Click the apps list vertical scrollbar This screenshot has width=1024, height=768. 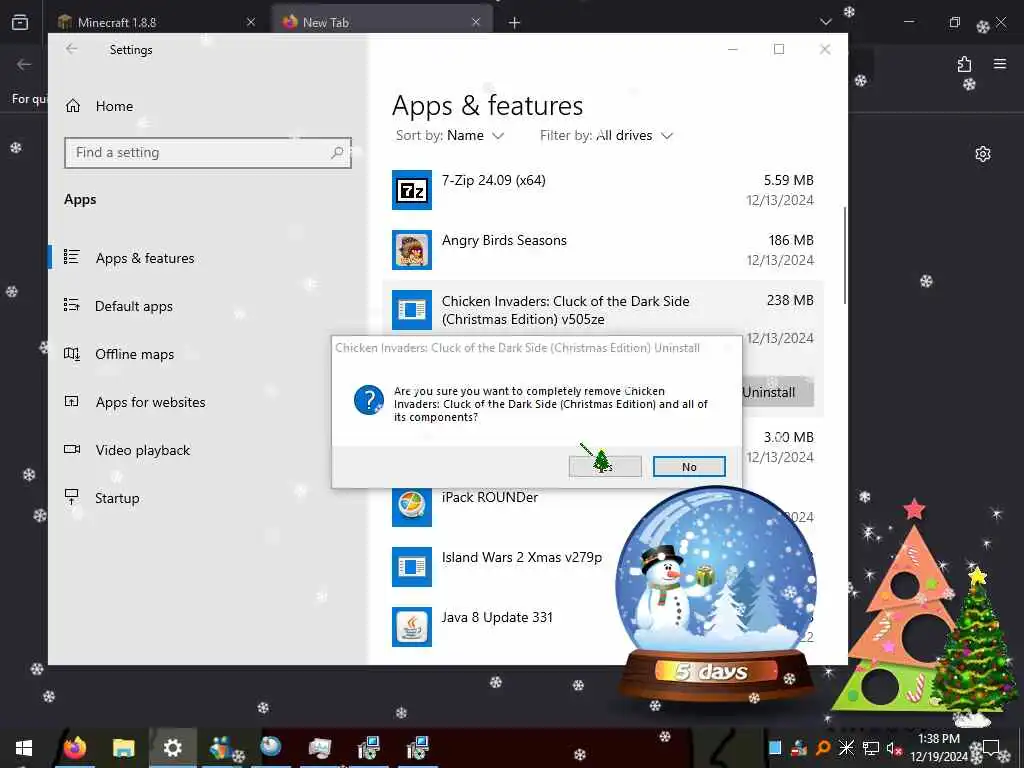pyautogui.click(x=845, y=255)
